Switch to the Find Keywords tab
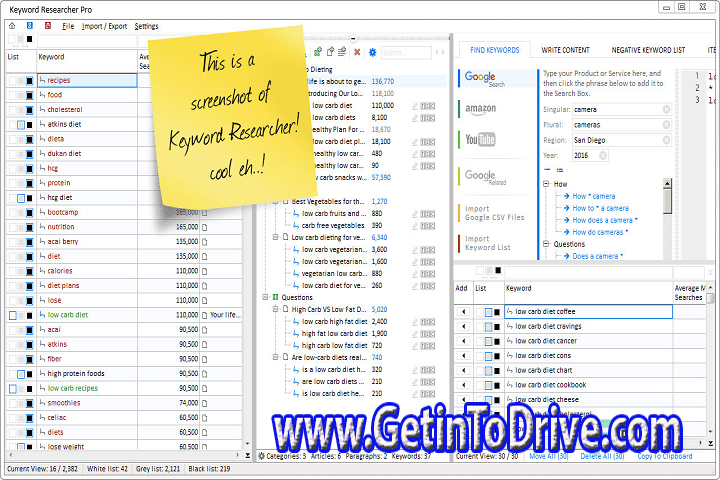The image size is (720, 480). [x=495, y=50]
